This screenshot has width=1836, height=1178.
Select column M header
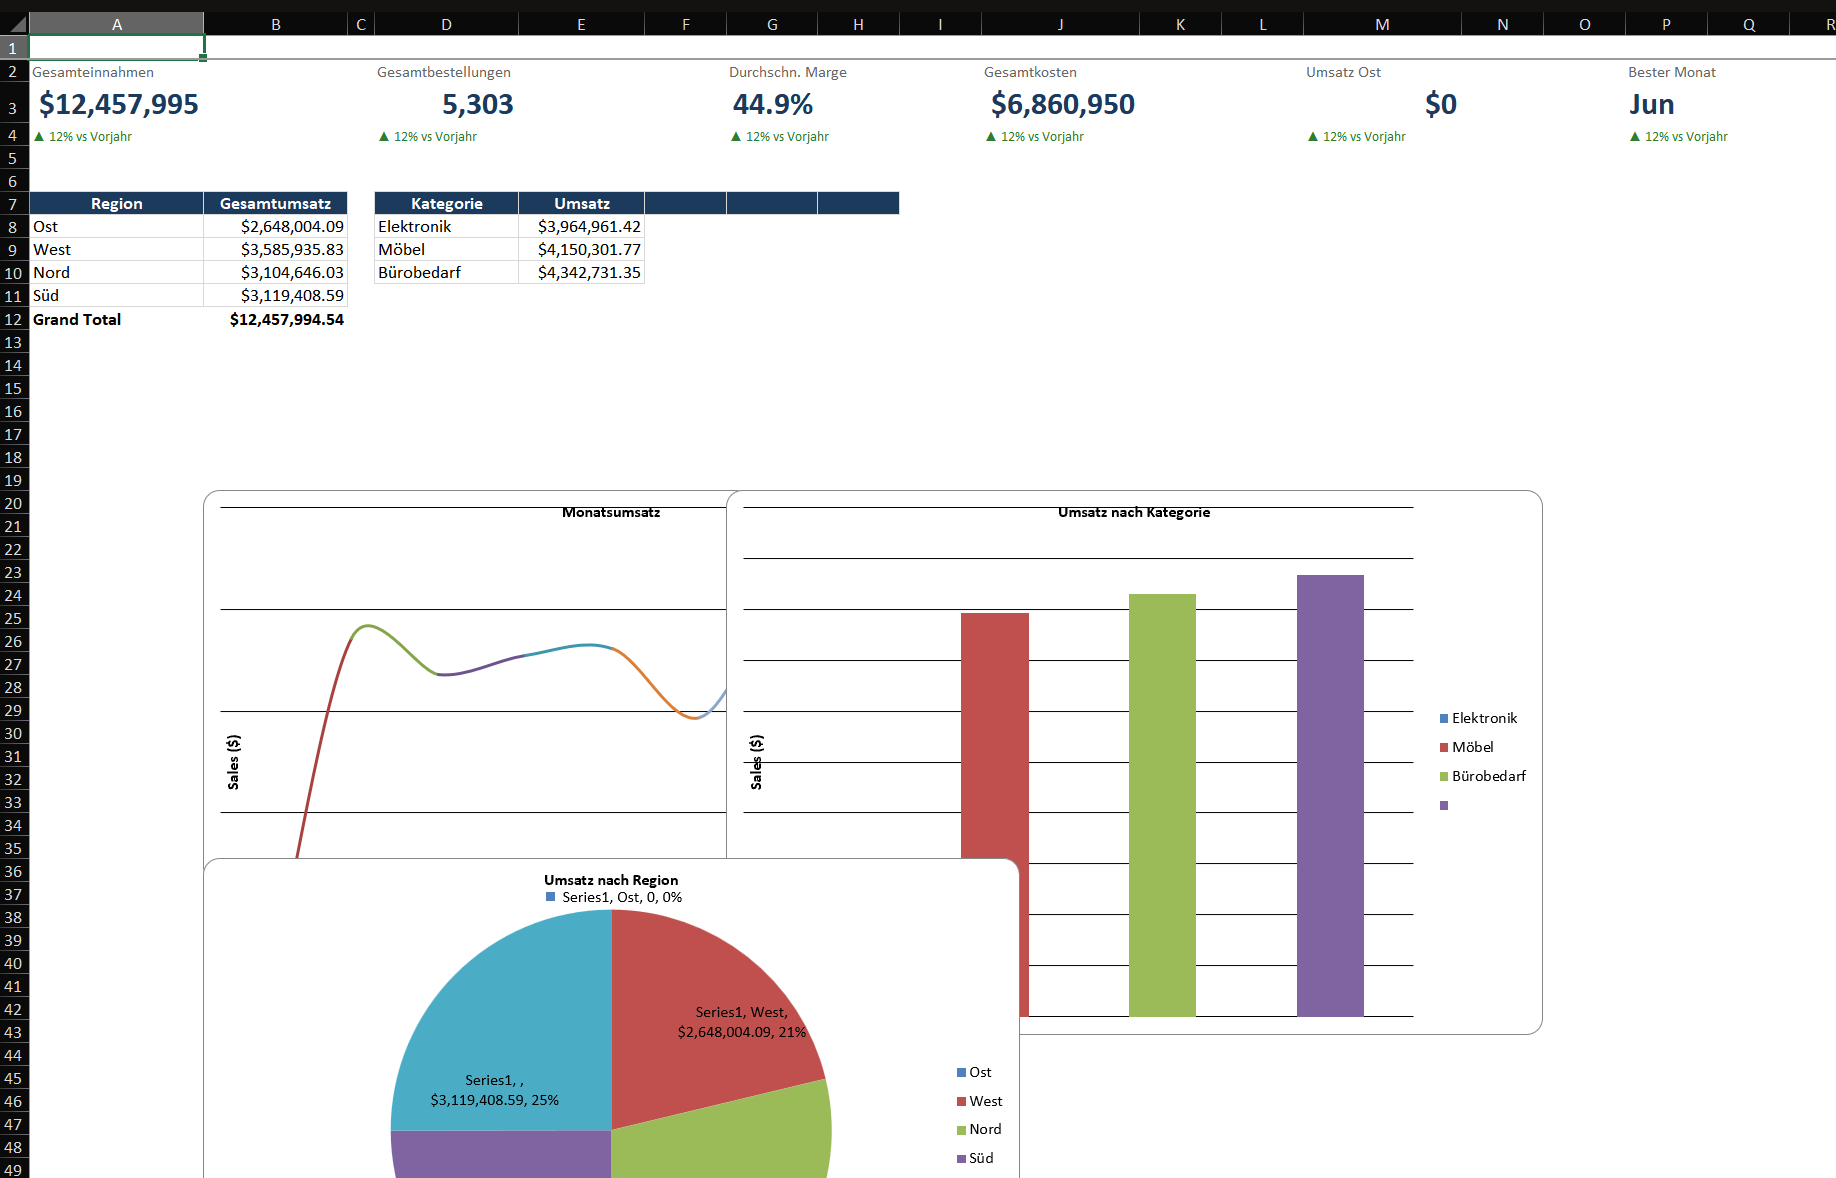click(x=1382, y=24)
